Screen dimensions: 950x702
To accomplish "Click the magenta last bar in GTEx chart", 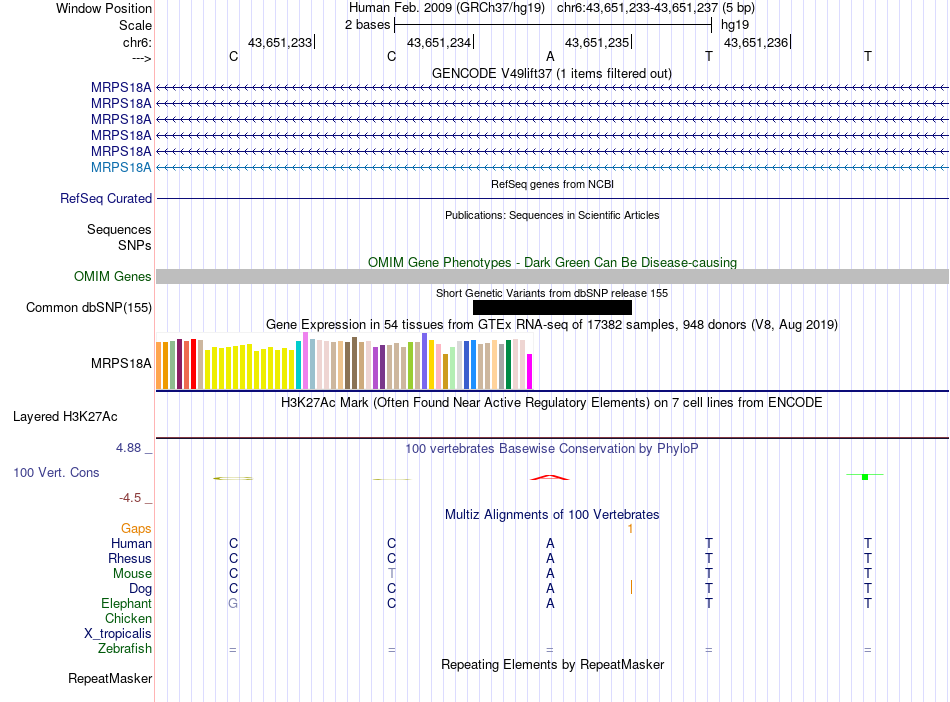I will [x=530, y=371].
